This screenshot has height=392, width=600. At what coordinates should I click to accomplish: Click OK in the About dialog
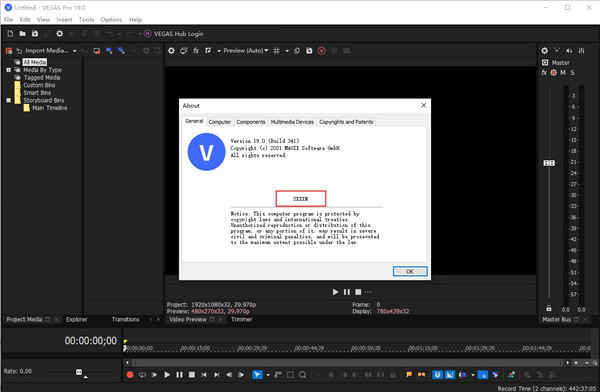pyautogui.click(x=410, y=271)
